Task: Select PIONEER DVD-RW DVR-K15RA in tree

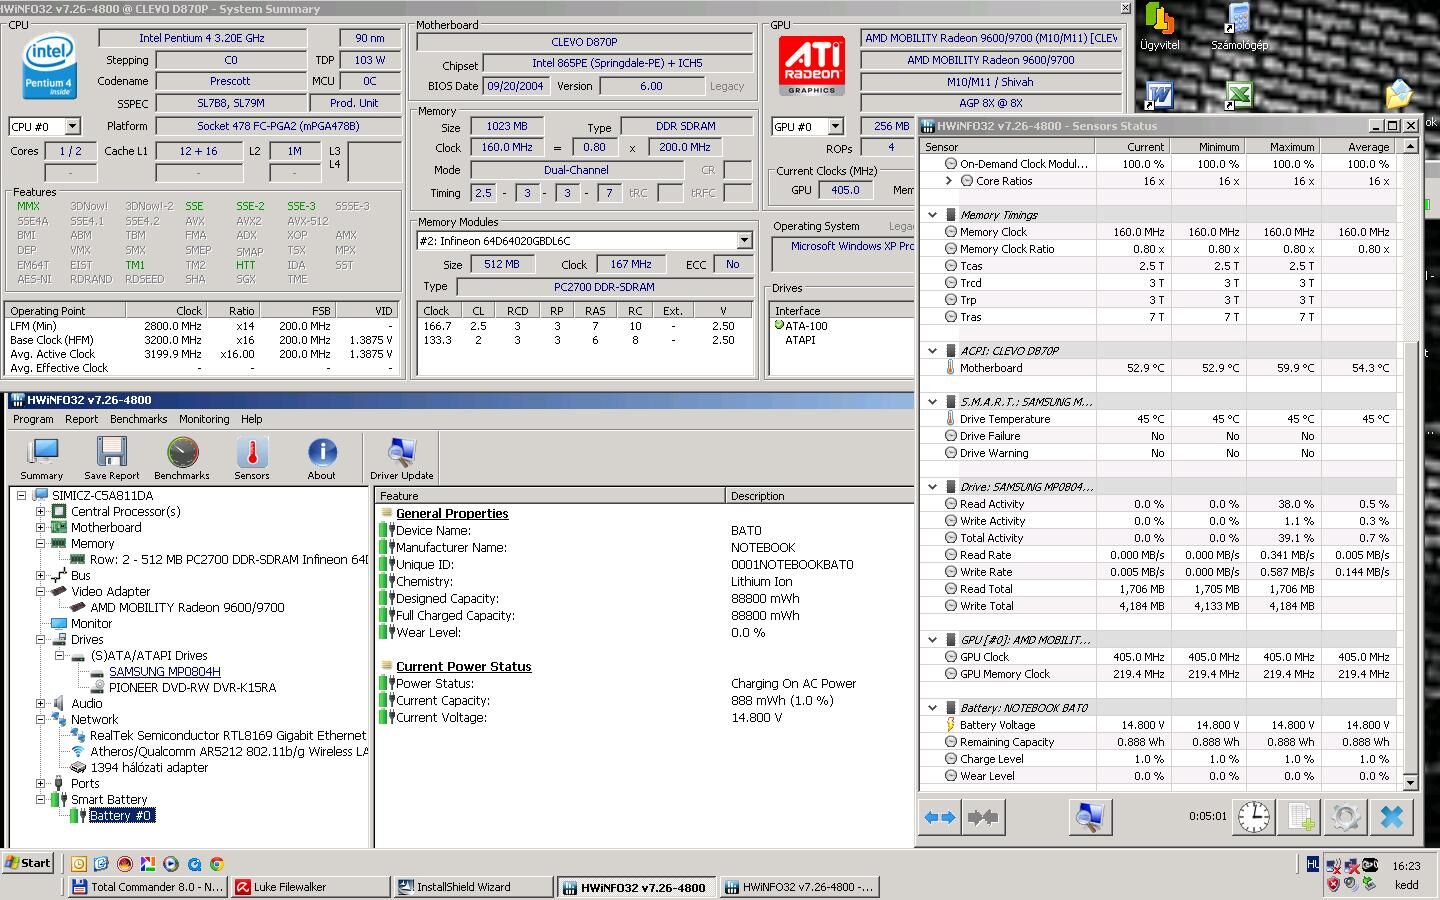Action: [192, 687]
